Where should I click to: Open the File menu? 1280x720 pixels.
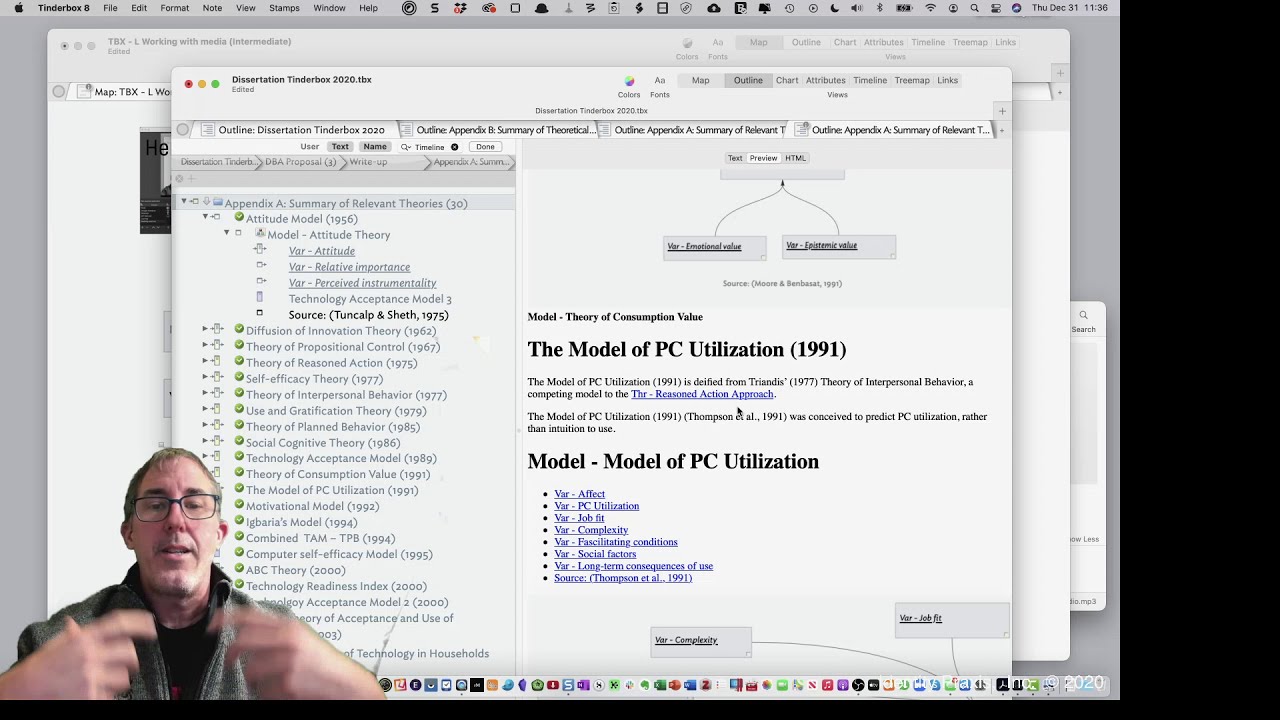(x=110, y=8)
